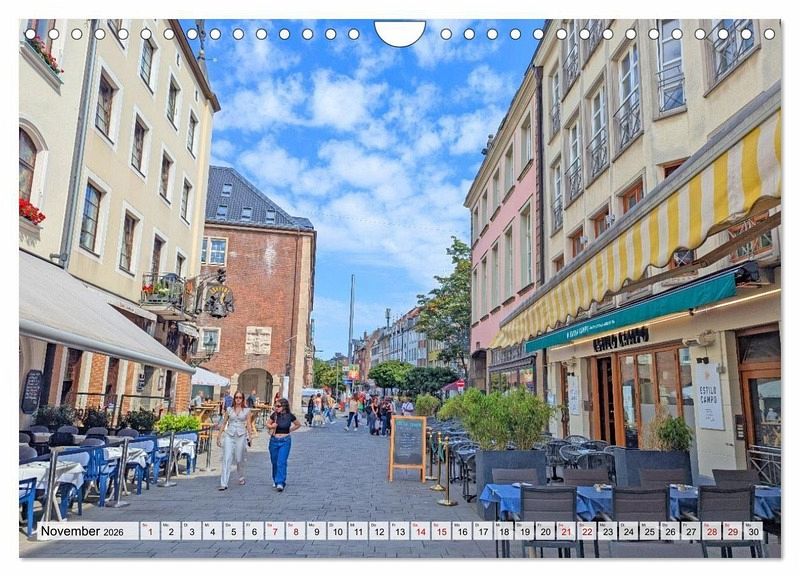Choose day 22 in the date strip

tap(587, 531)
